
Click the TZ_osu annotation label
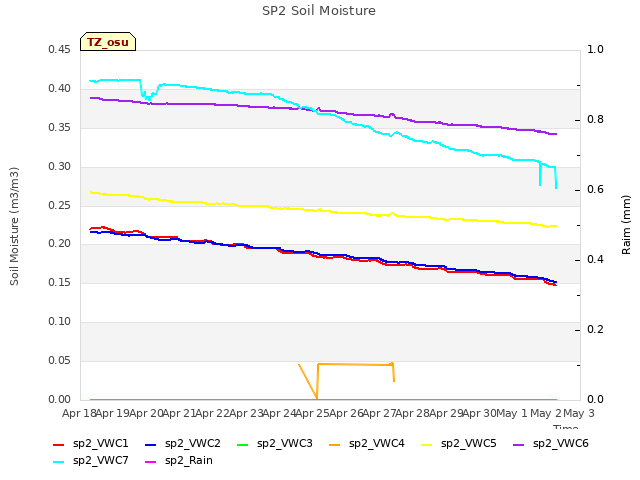(x=108, y=42)
